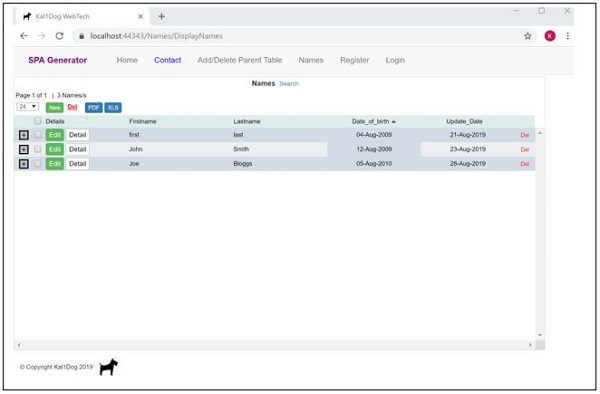Expand the row for Joe Bloggs
The image size is (600, 394).
tap(24, 164)
